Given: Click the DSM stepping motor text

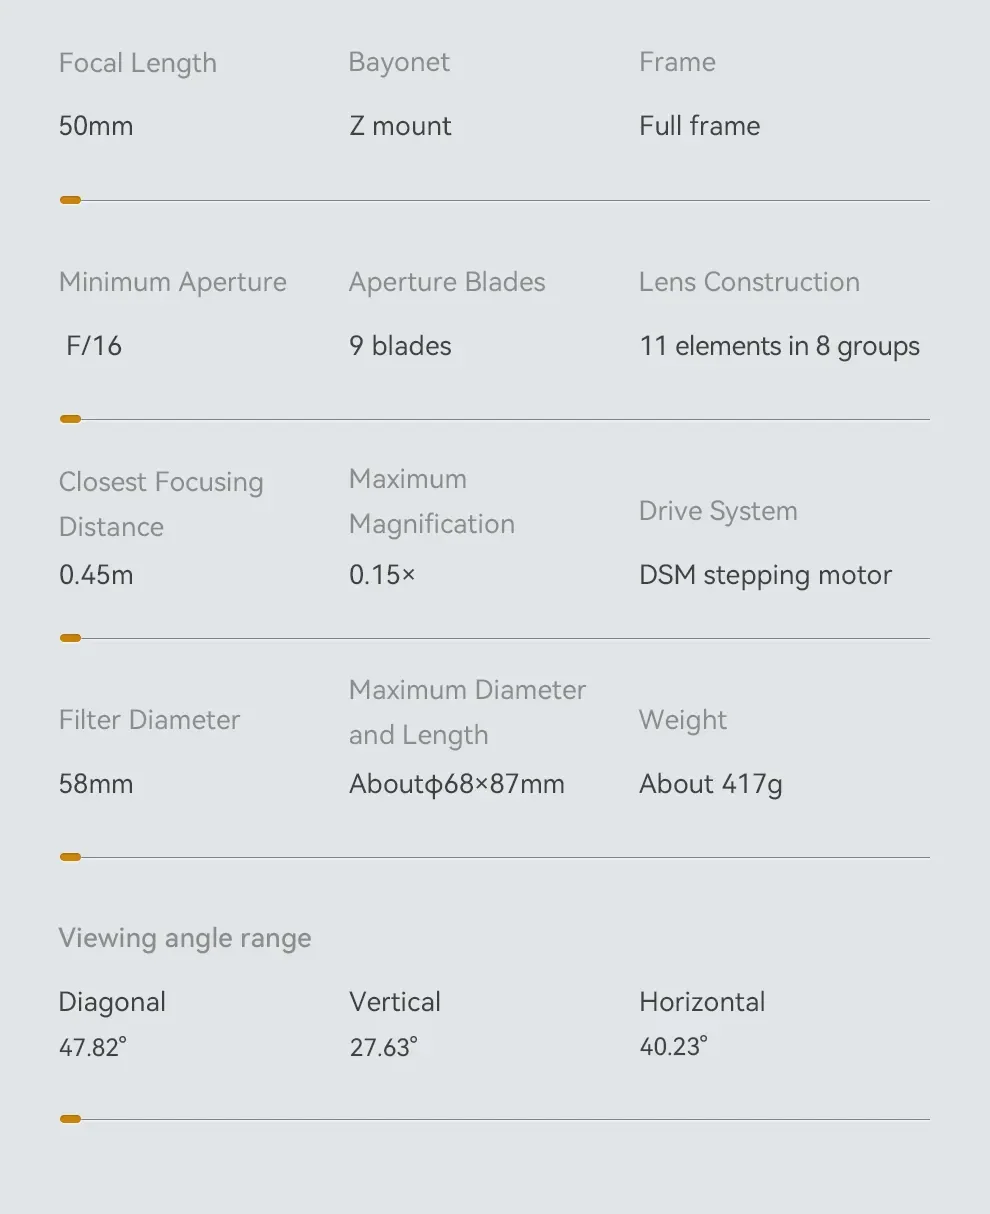Looking at the screenshot, I should (766, 575).
